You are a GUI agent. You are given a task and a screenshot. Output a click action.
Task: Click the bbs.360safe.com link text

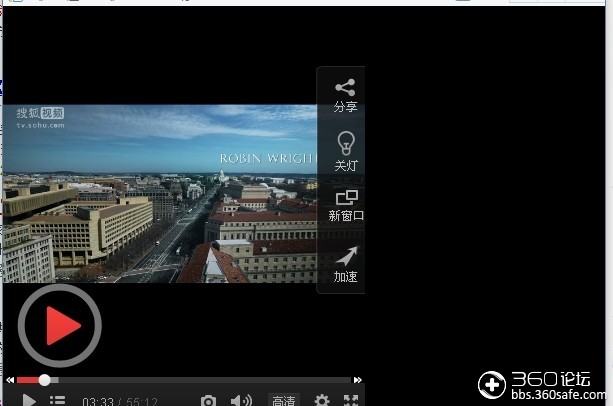[x=558, y=395]
